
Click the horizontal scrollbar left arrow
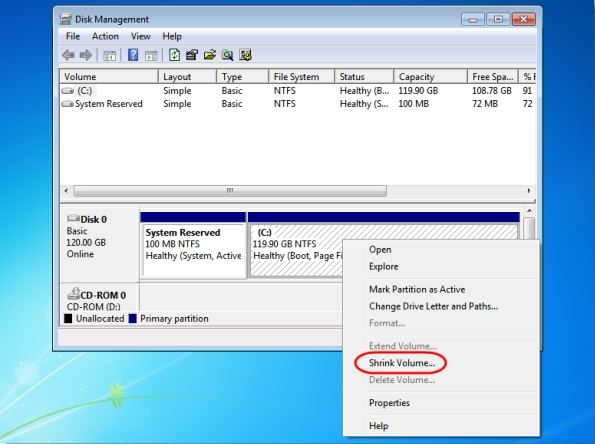66,191
